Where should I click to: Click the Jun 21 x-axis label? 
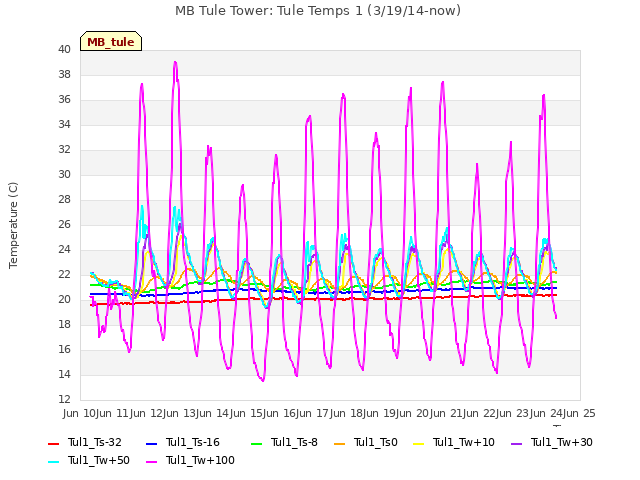point(447,413)
